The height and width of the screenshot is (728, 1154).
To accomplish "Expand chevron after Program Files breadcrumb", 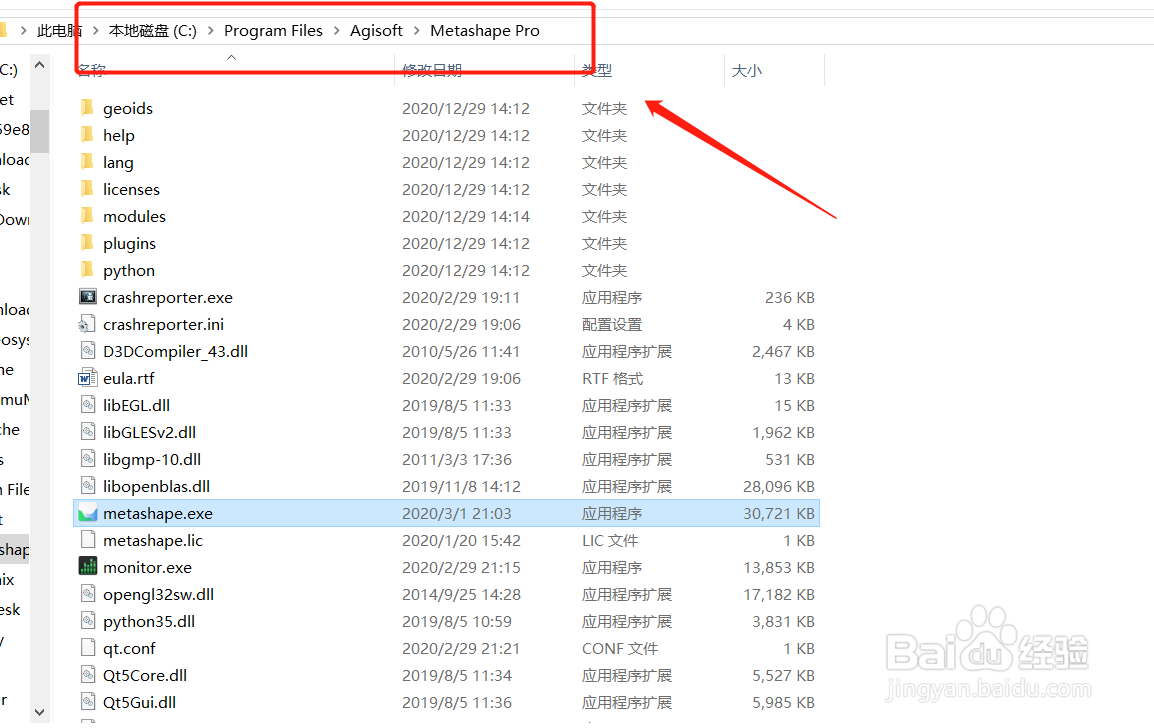I will pyautogui.click(x=336, y=31).
